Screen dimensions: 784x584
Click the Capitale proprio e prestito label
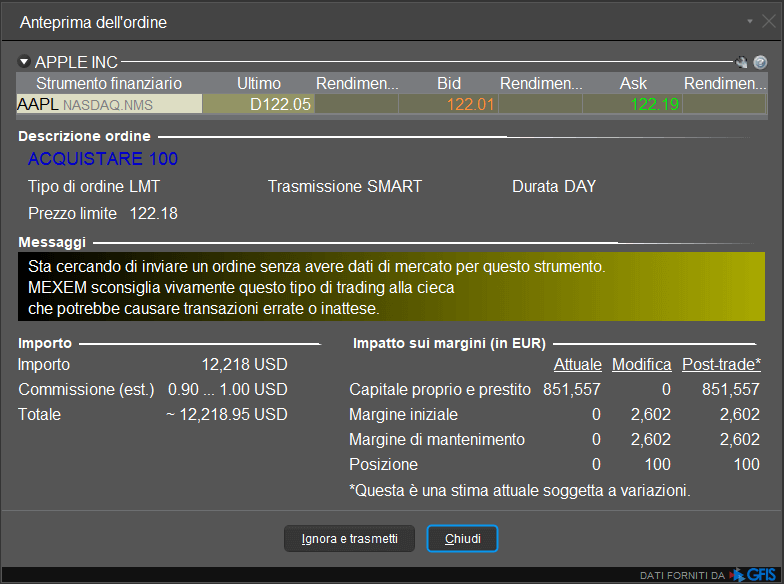[x=440, y=390]
